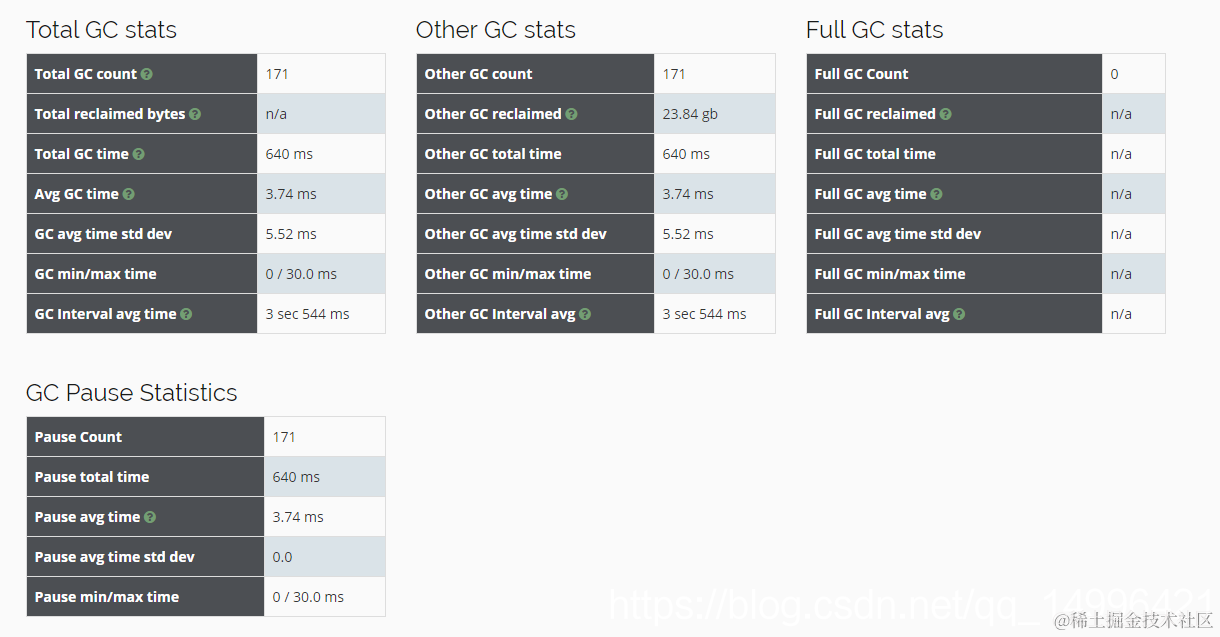The width and height of the screenshot is (1220, 637).
Task: Click the Other GC count value 171
Action: pos(674,74)
